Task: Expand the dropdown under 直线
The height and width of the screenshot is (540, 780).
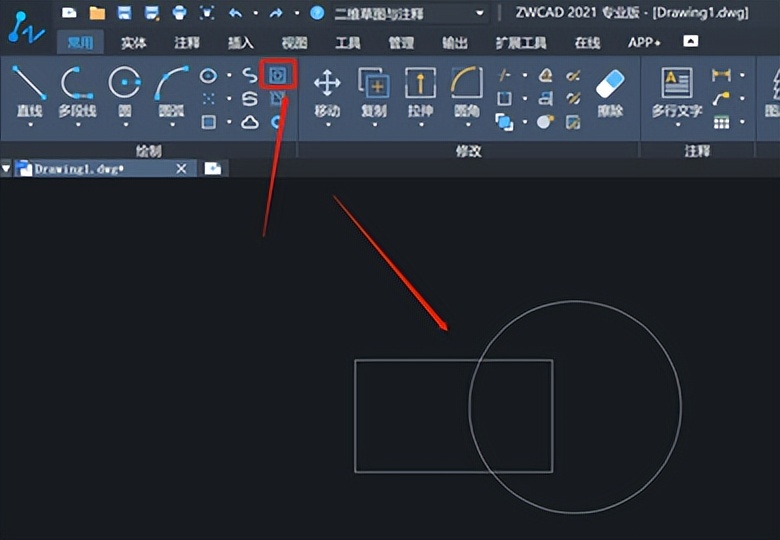Action: 30,125
